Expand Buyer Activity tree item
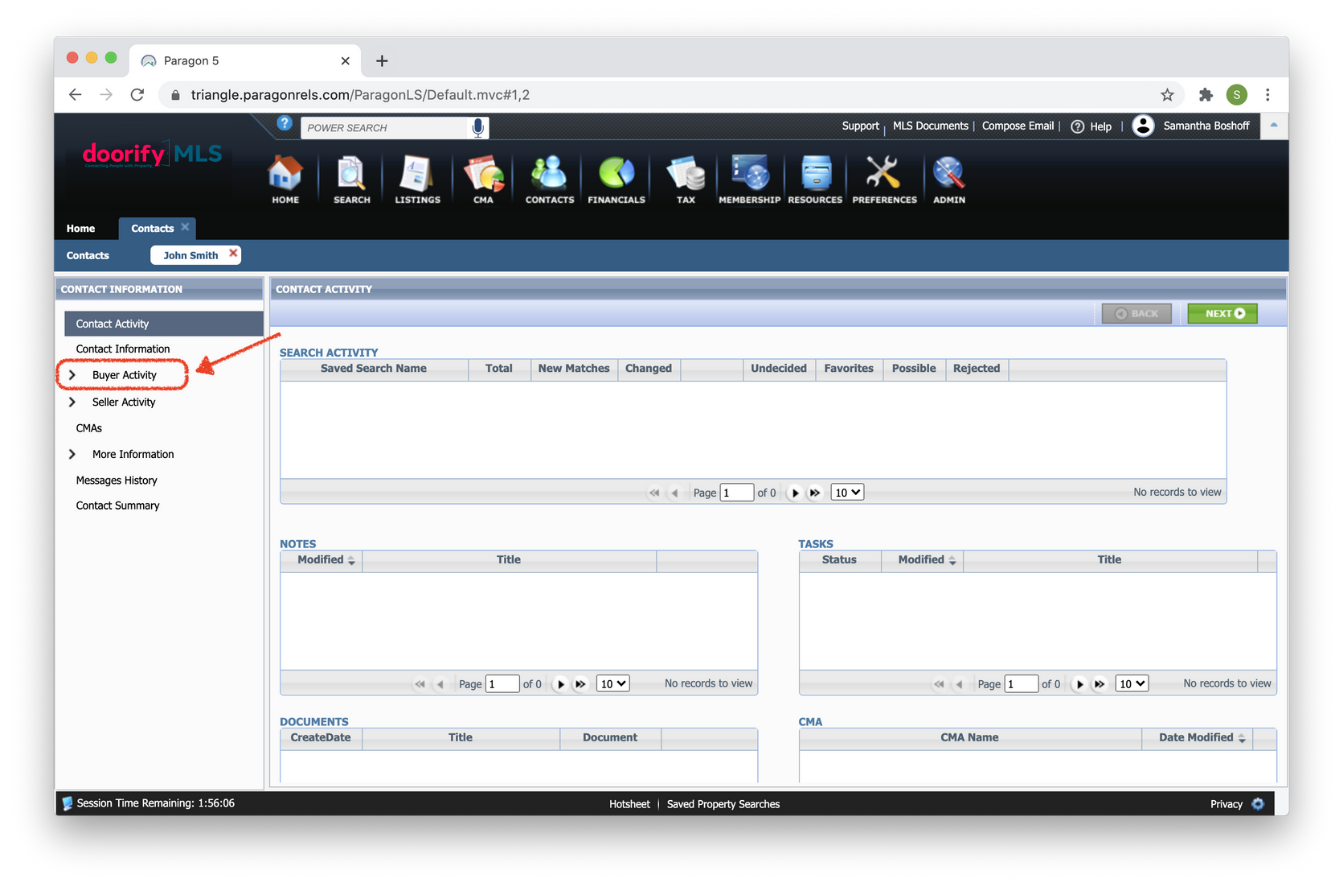1344x887 pixels. [x=72, y=375]
